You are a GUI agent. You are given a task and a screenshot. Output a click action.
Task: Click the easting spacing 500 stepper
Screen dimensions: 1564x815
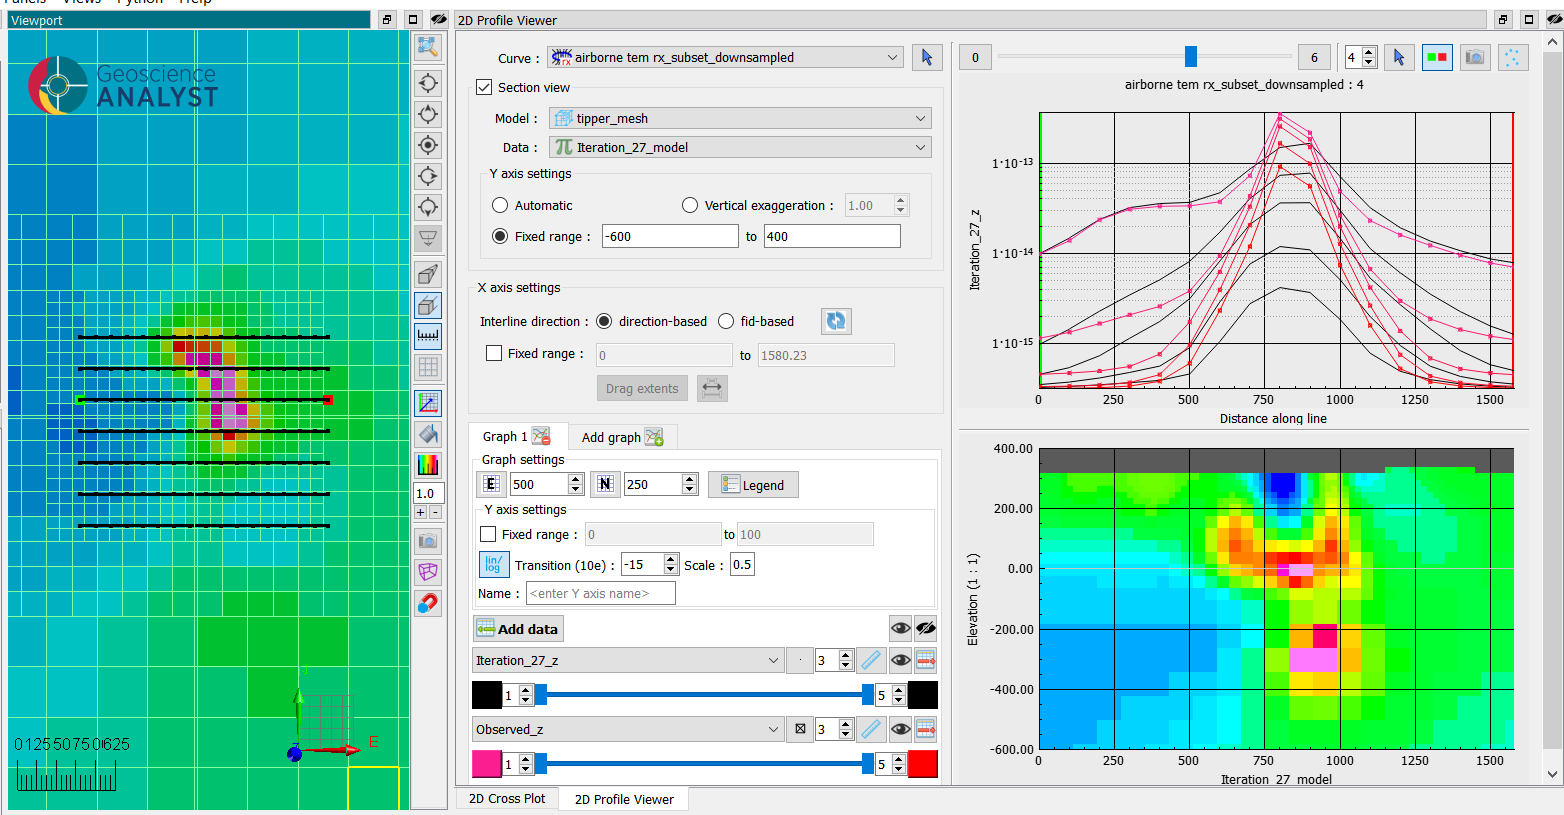(576, 484)
